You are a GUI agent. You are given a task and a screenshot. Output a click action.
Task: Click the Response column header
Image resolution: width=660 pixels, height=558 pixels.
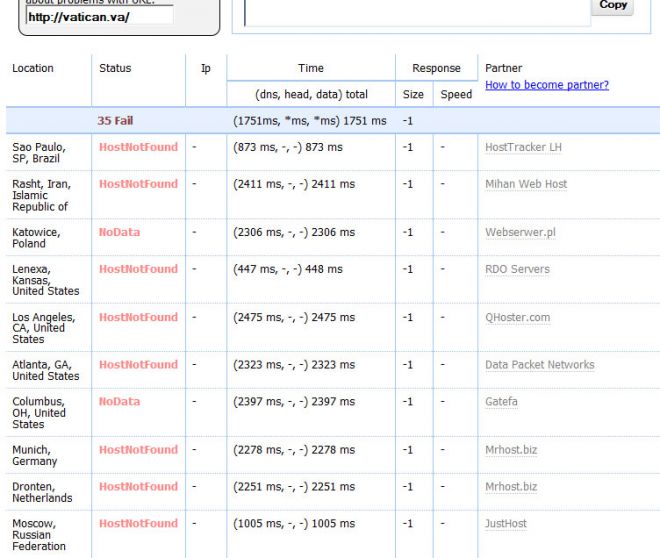click(436, 69)
